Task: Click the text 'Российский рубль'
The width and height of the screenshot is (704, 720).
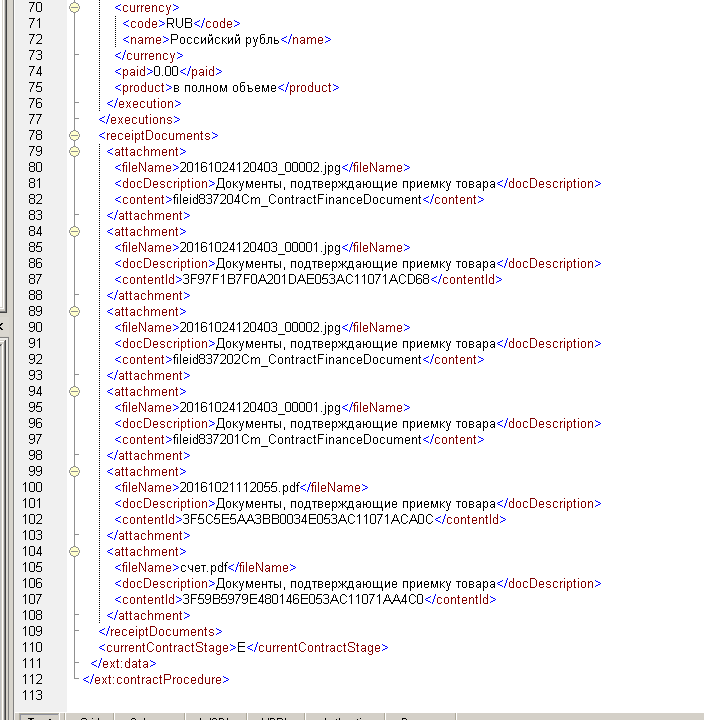Action: click(225, 40)
